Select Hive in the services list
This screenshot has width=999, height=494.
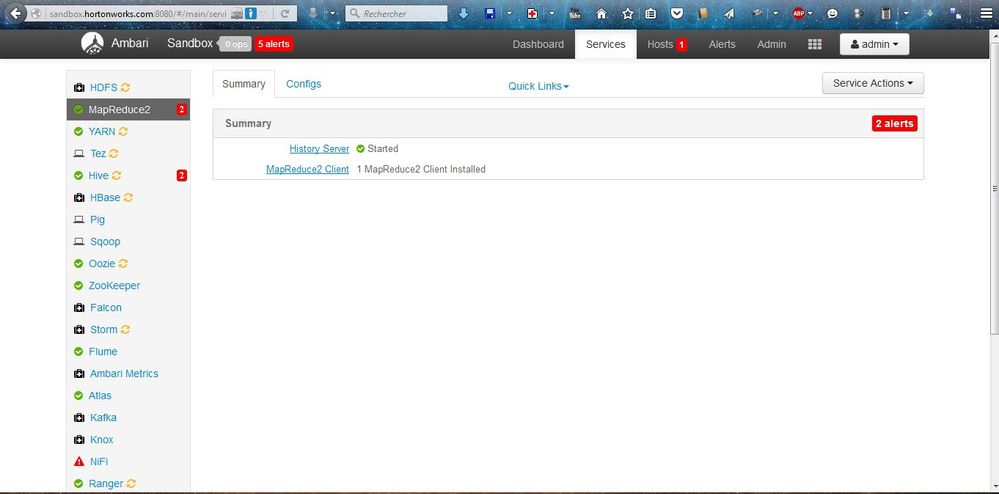(98, 175)
